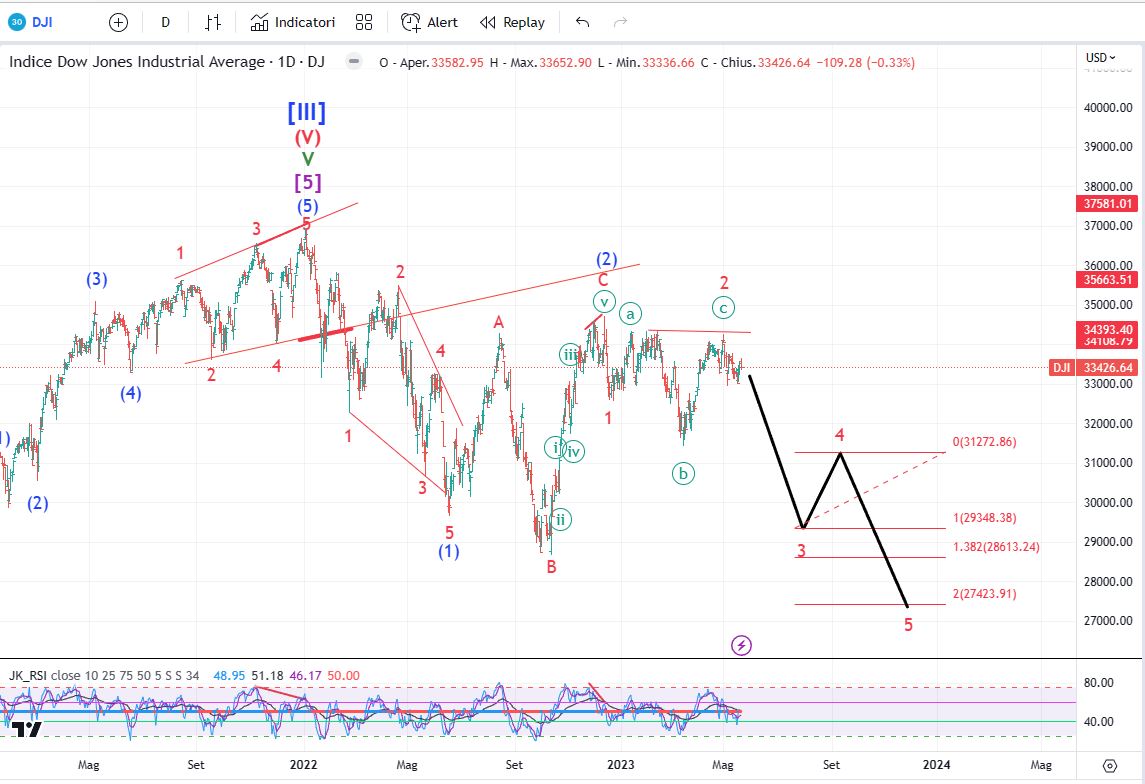The height and width of the screenshot is (784, 1145).
Task: Click the RSI 80.00 scale label
Action: (1098, 683)
